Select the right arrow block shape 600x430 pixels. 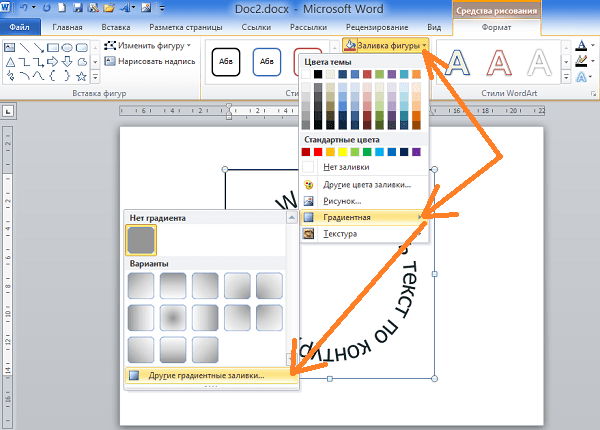(x=52, y=62)
